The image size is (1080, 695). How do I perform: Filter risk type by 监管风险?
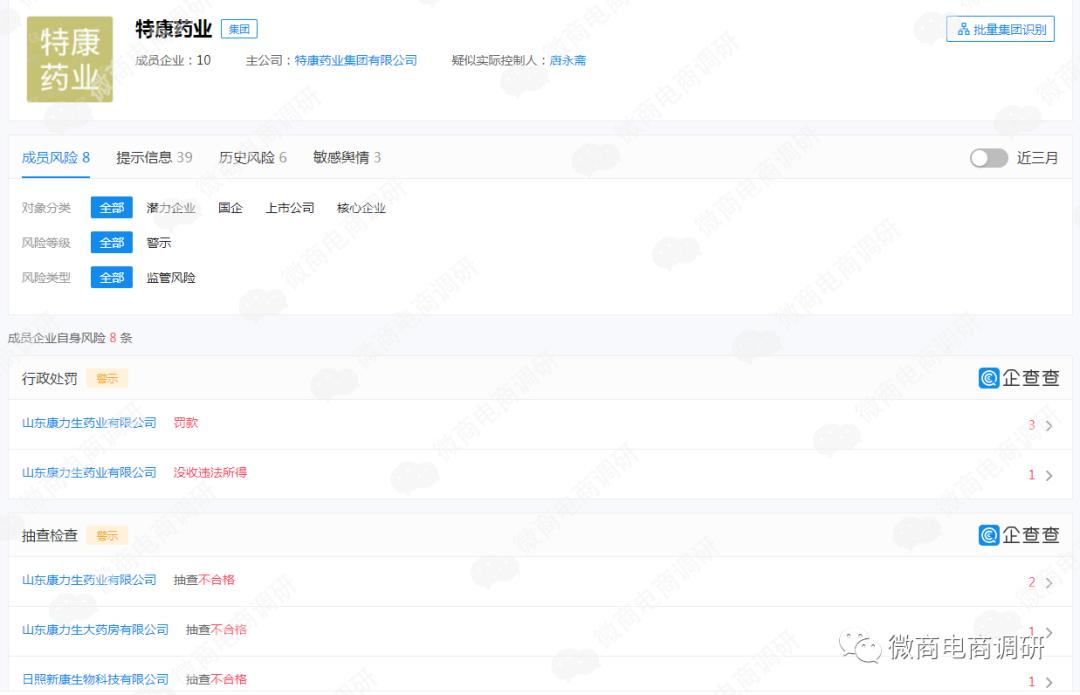pyautogui.click(x=171, y=278)
